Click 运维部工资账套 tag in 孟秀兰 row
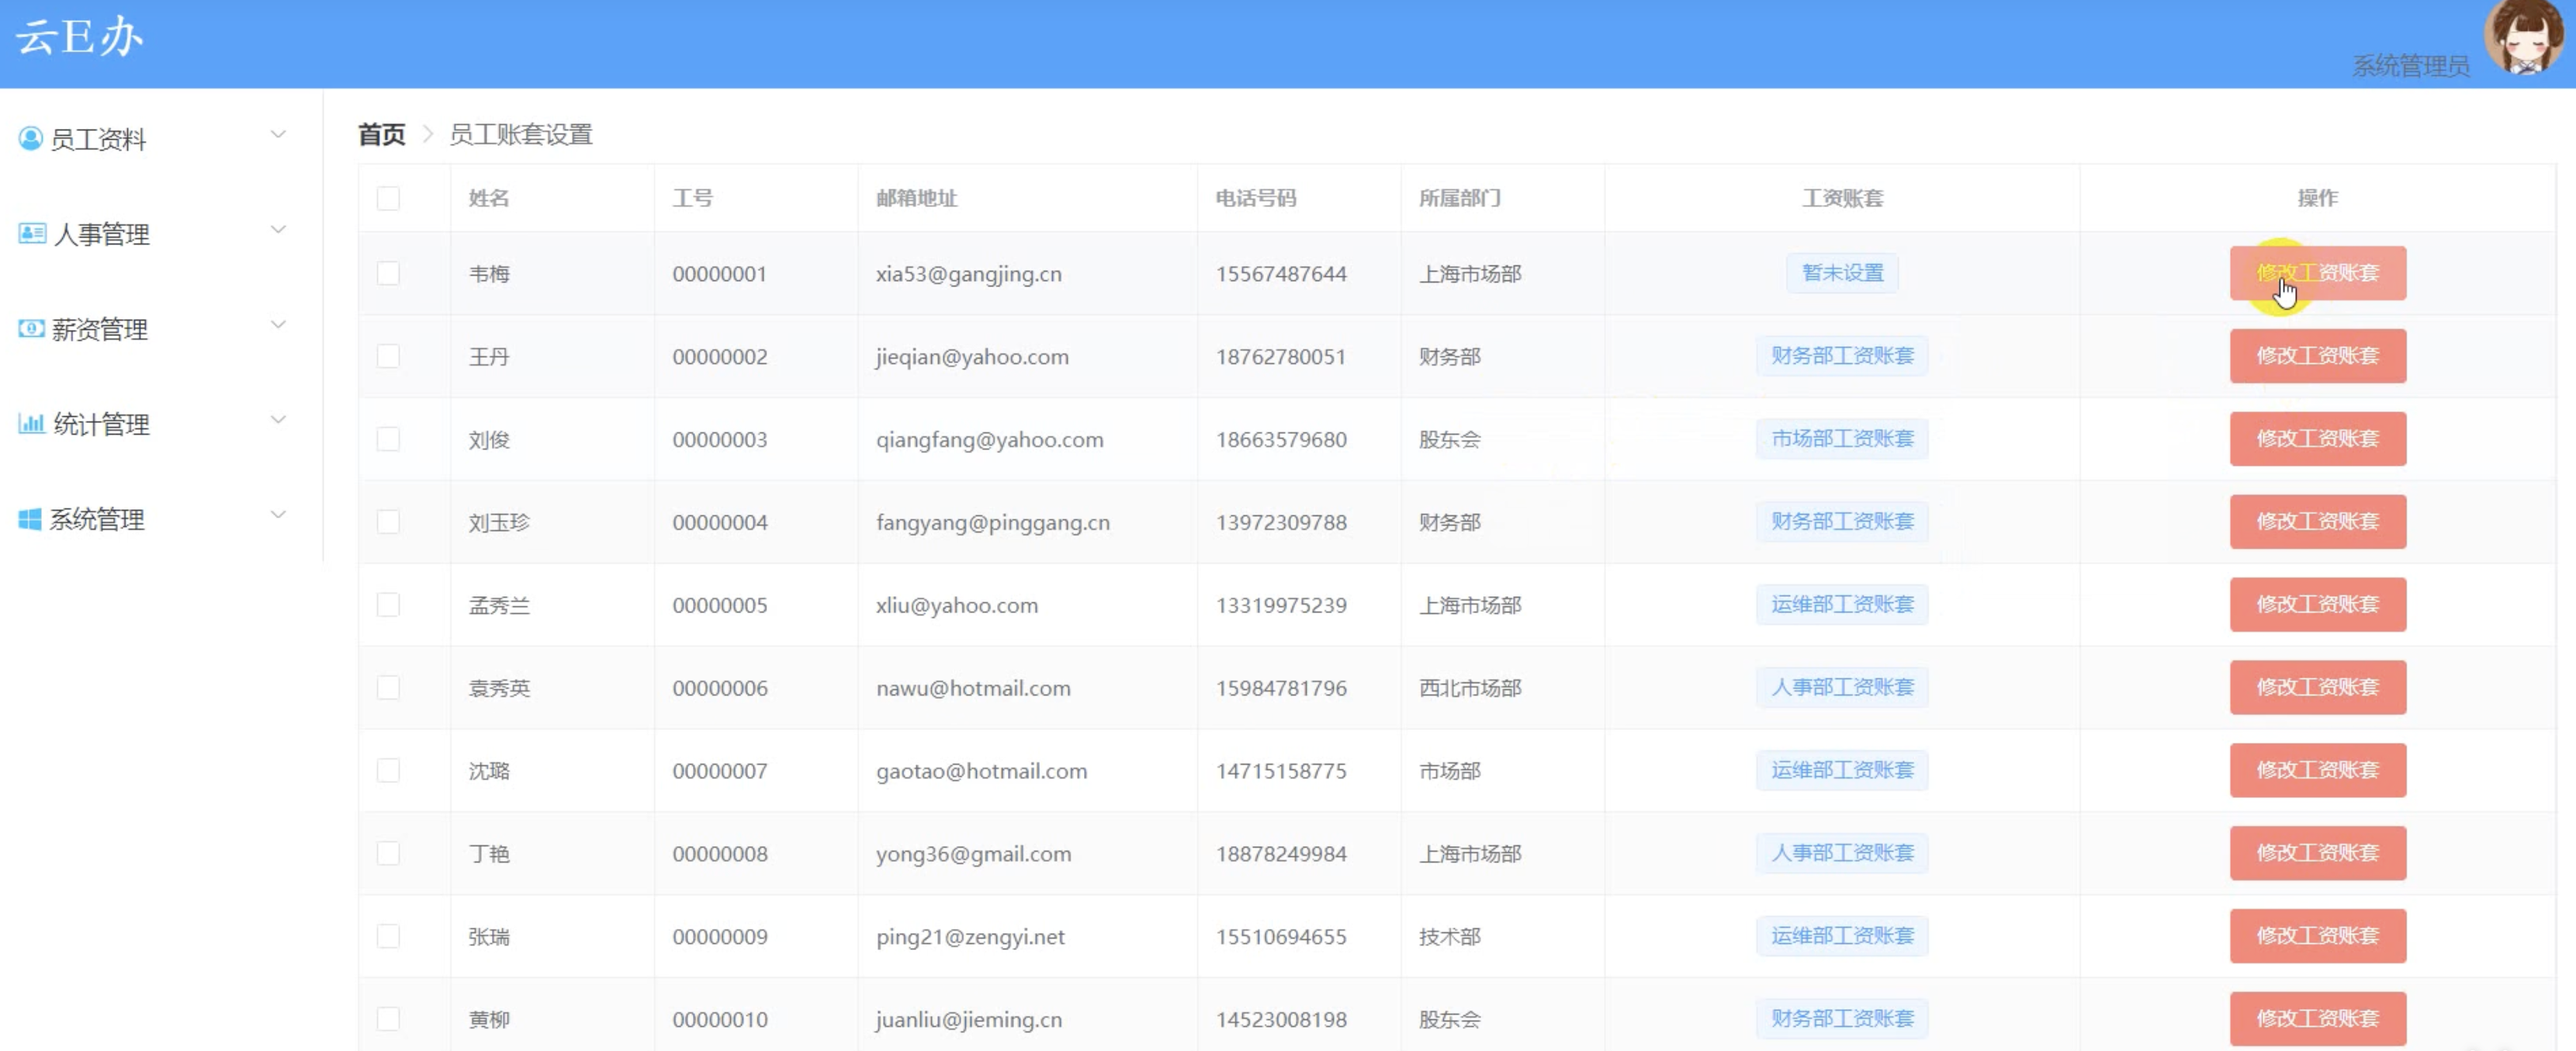The height and width of the screenshot is (1051, 2576). [1842, 605]
